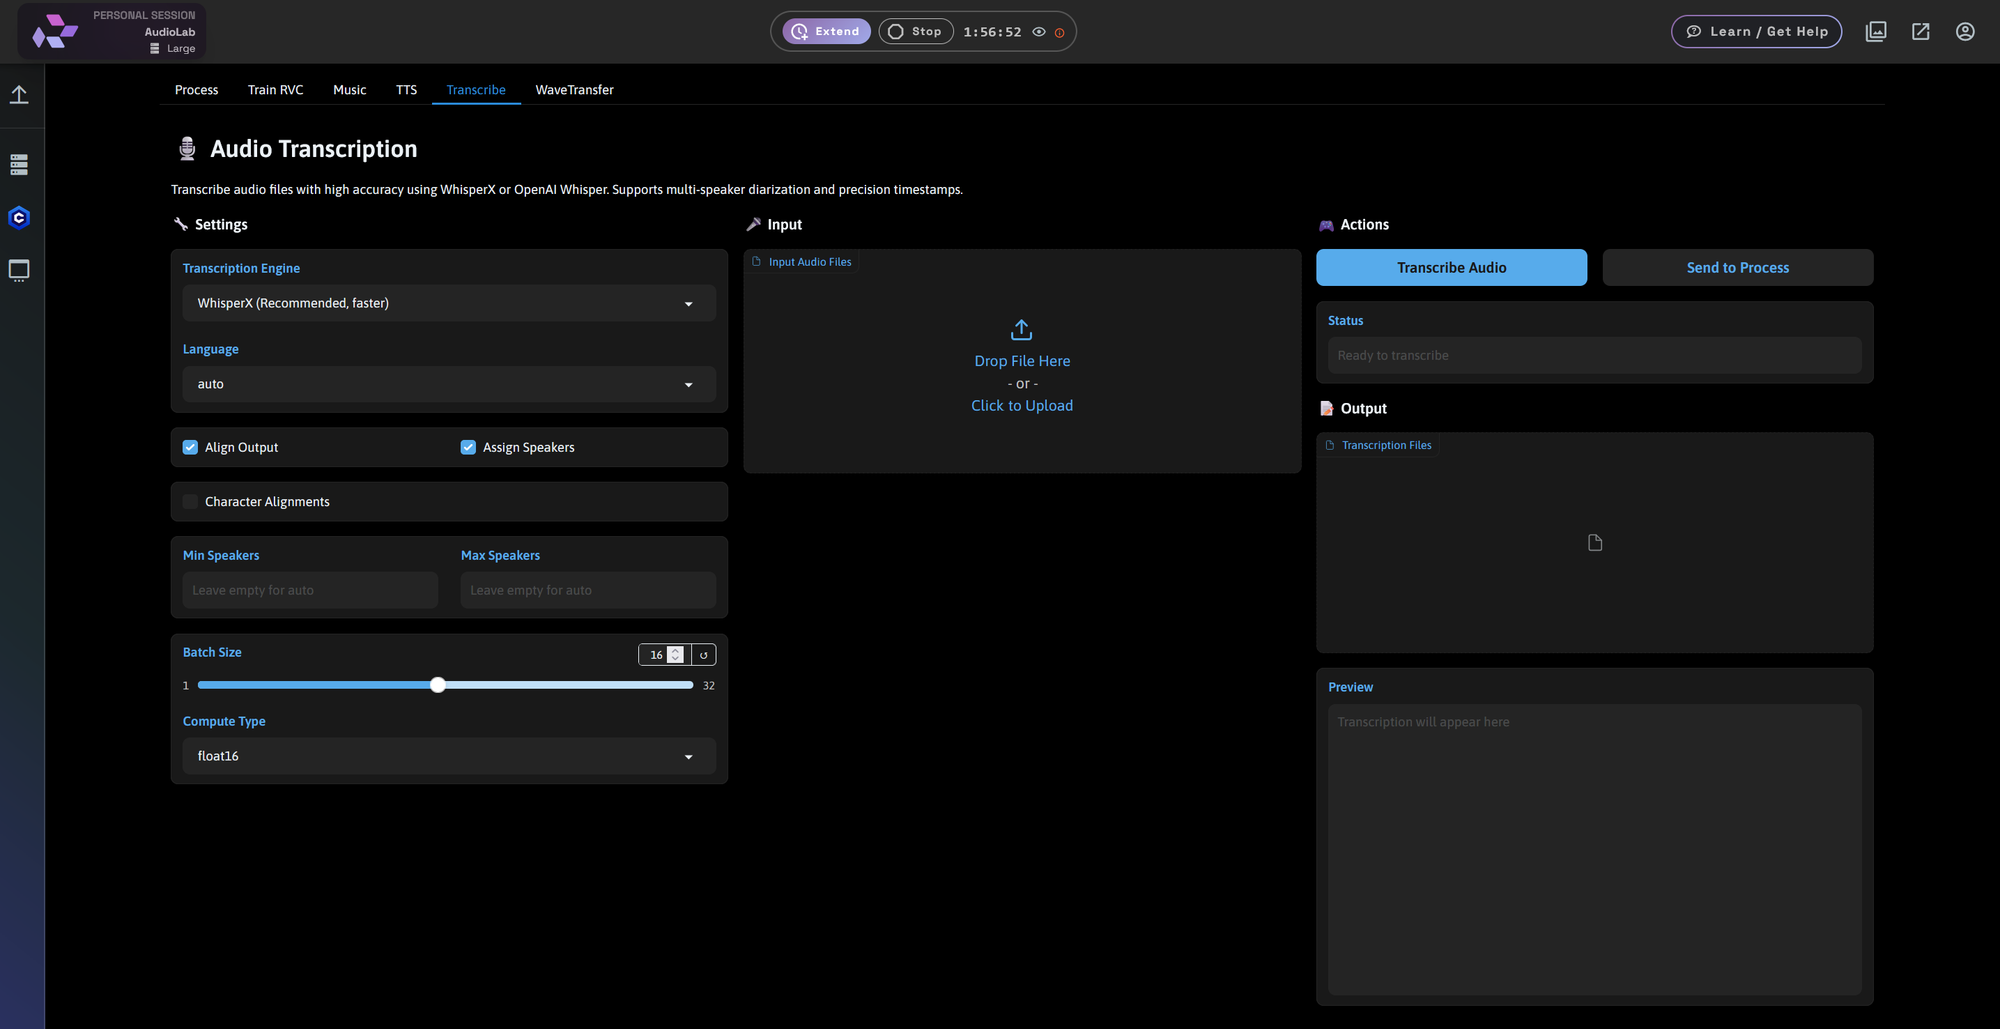Viewport: 2000px width, 1029px height.
Task: Click the session timer 1:56:52
Action: tap(992, 32)
